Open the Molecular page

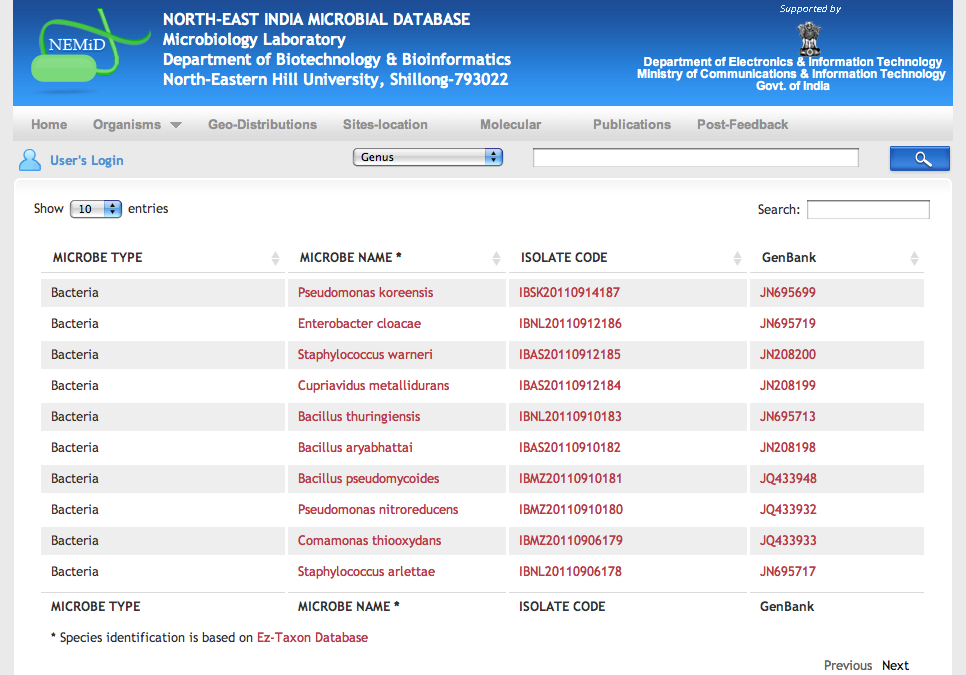point(511,124)
